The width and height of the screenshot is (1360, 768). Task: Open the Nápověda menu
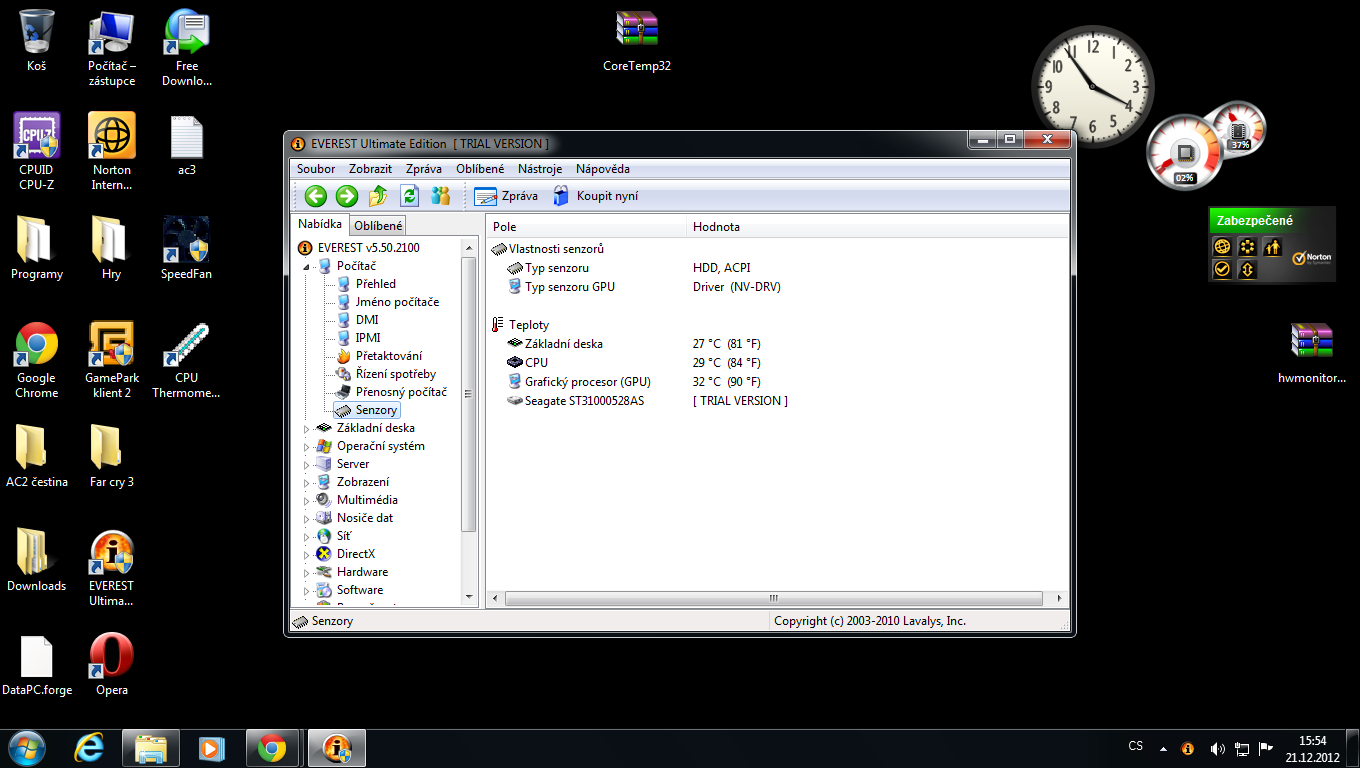(603, 169)
